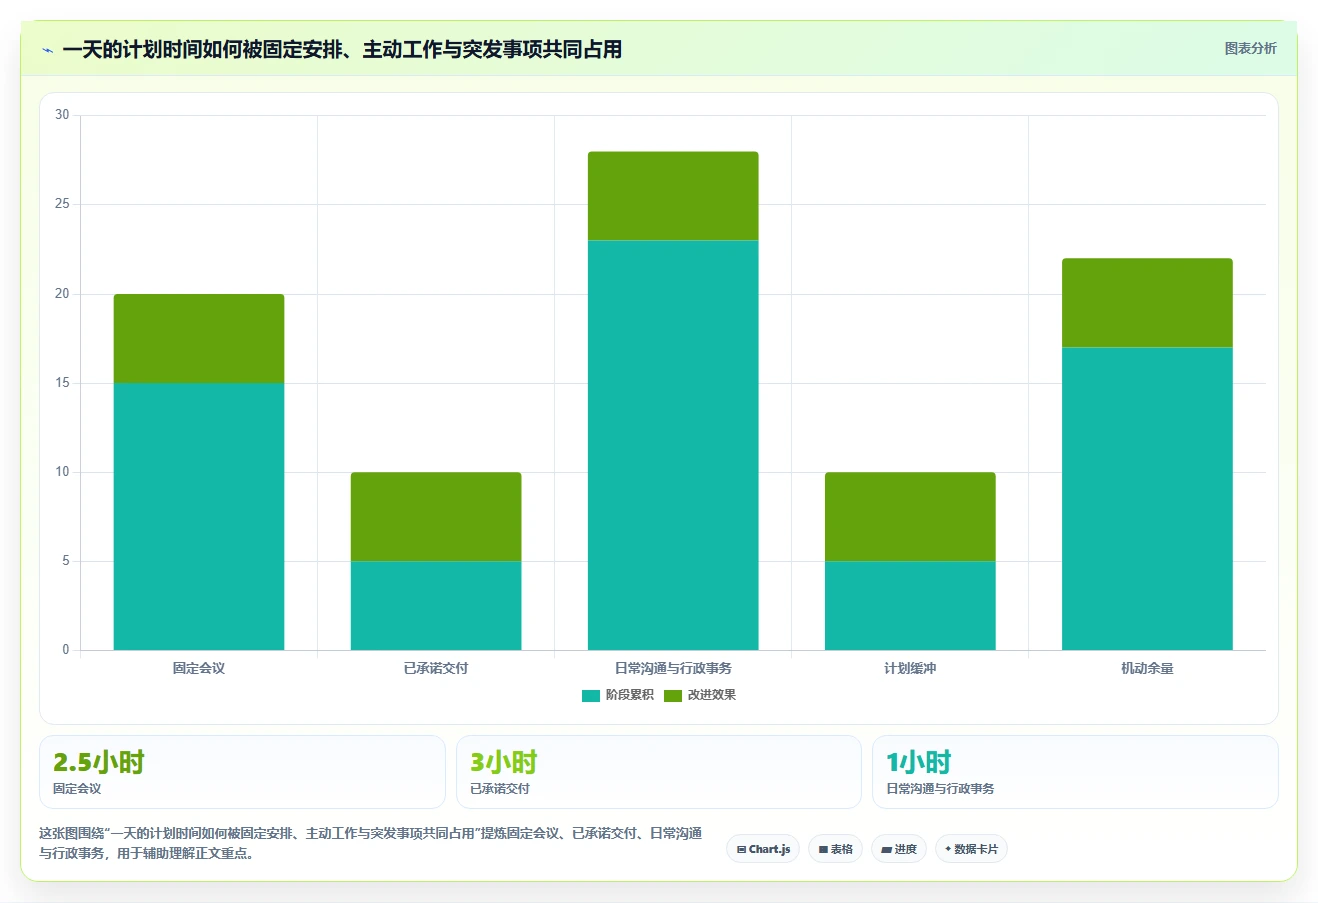
Task: Click the description paragraph starting 这张图围绕
Action: [x=371, y=843]
